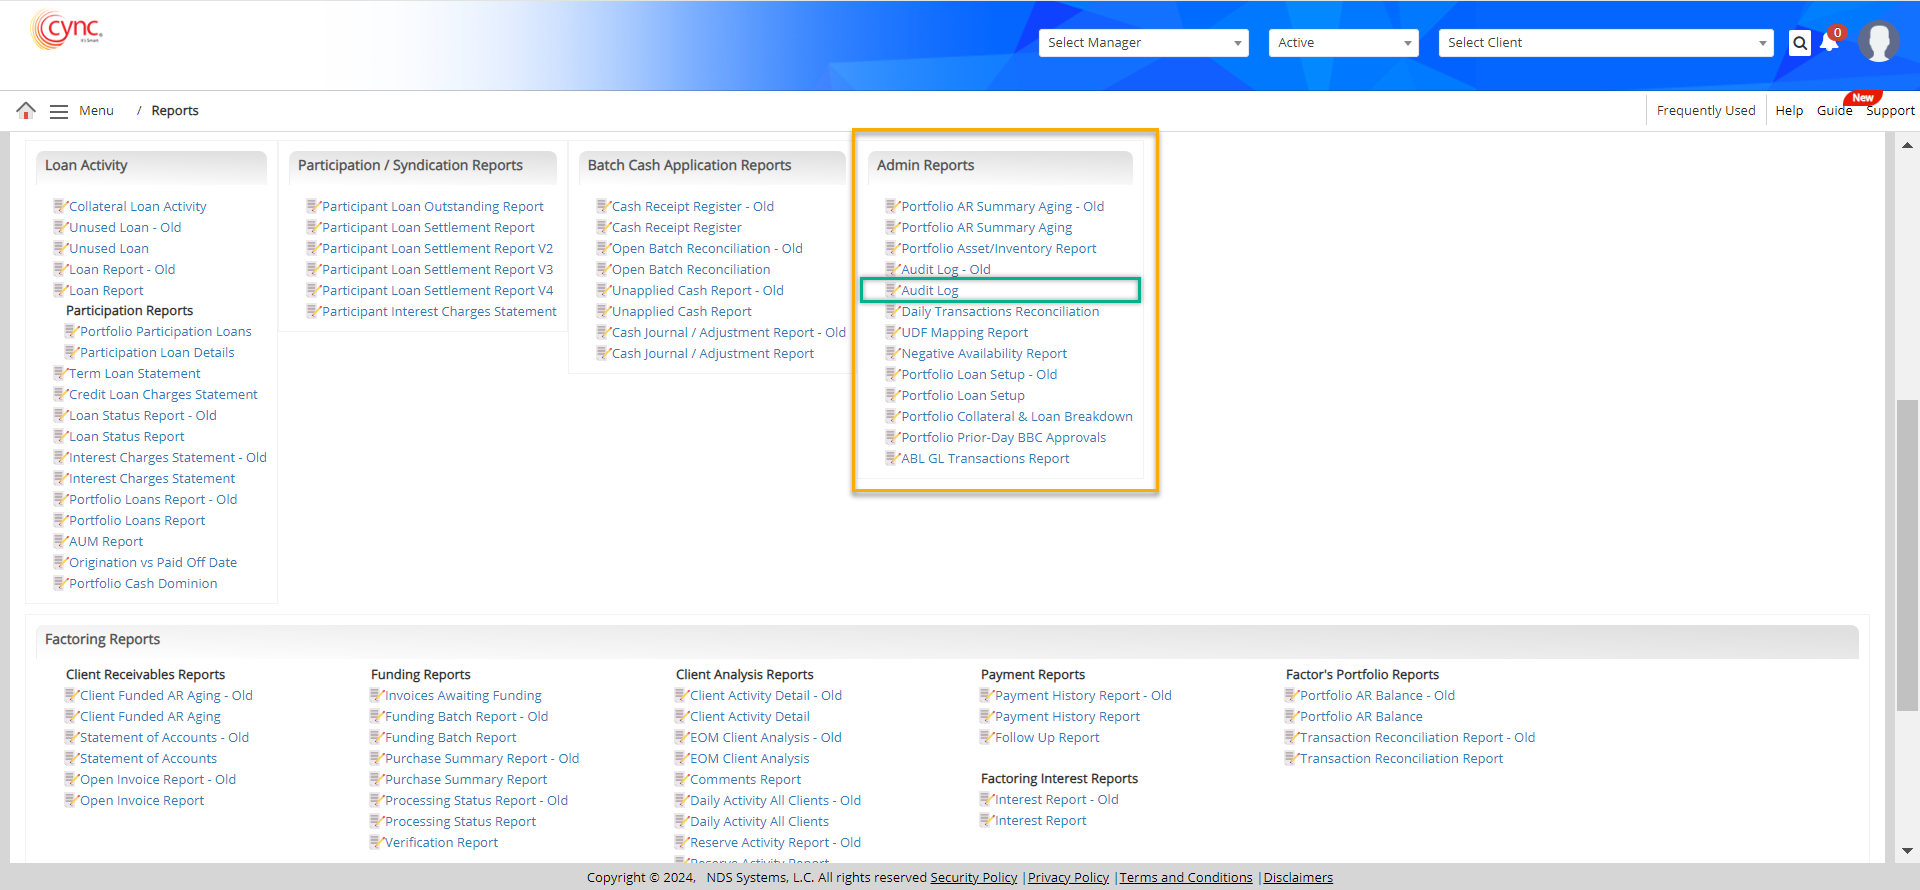The height and width of the screenshot is (890, 1920).
Task: Open the Support menu item
Action: click(1890, 111)
